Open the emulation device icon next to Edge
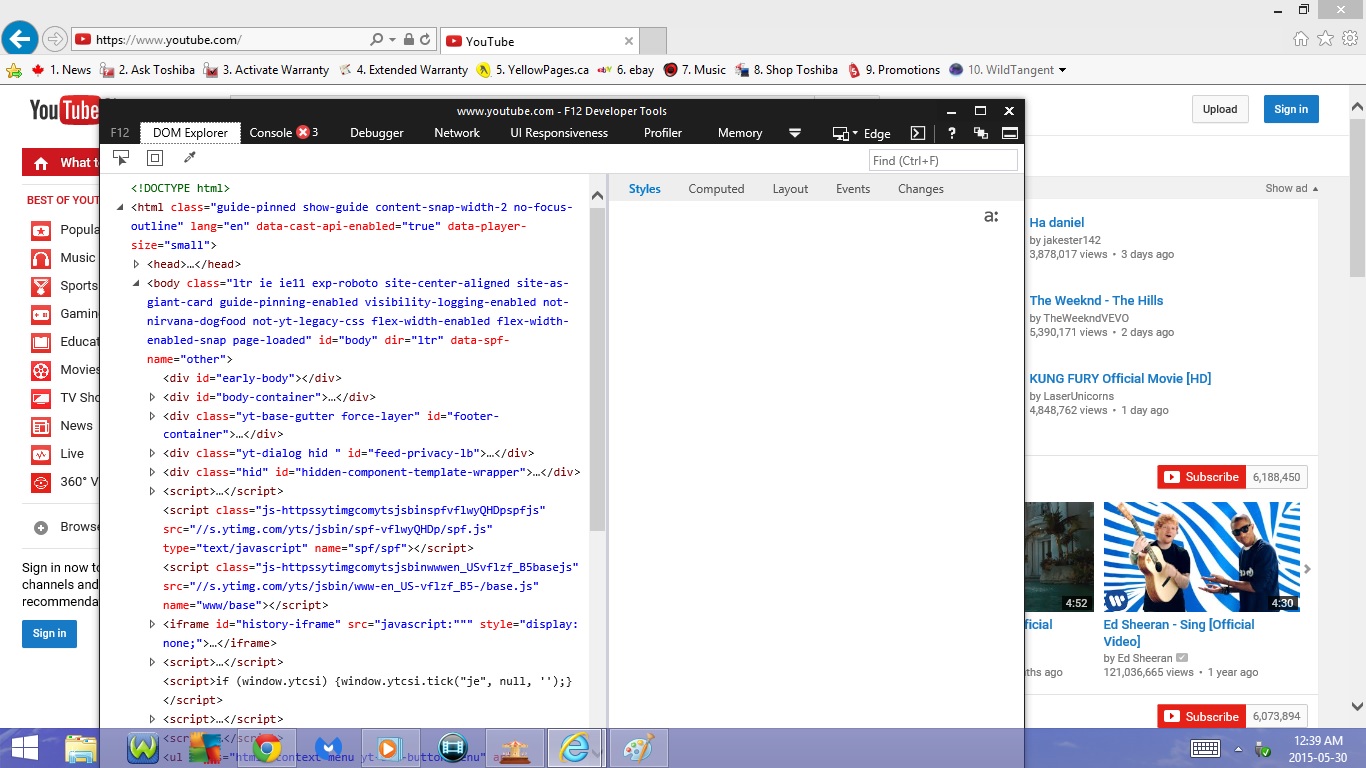This screenshot has width=1366, height=768. pos(844,133)
